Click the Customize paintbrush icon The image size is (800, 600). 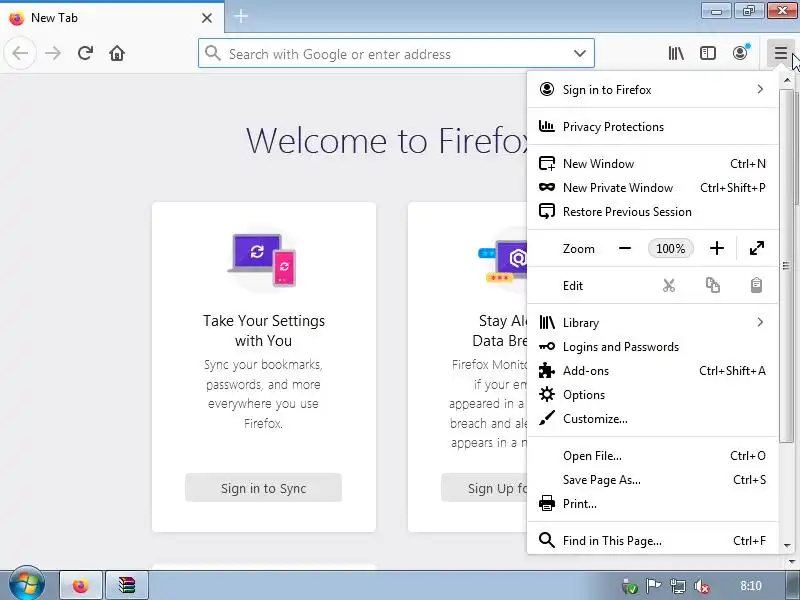pyautogui.click(x=547, y=418)
